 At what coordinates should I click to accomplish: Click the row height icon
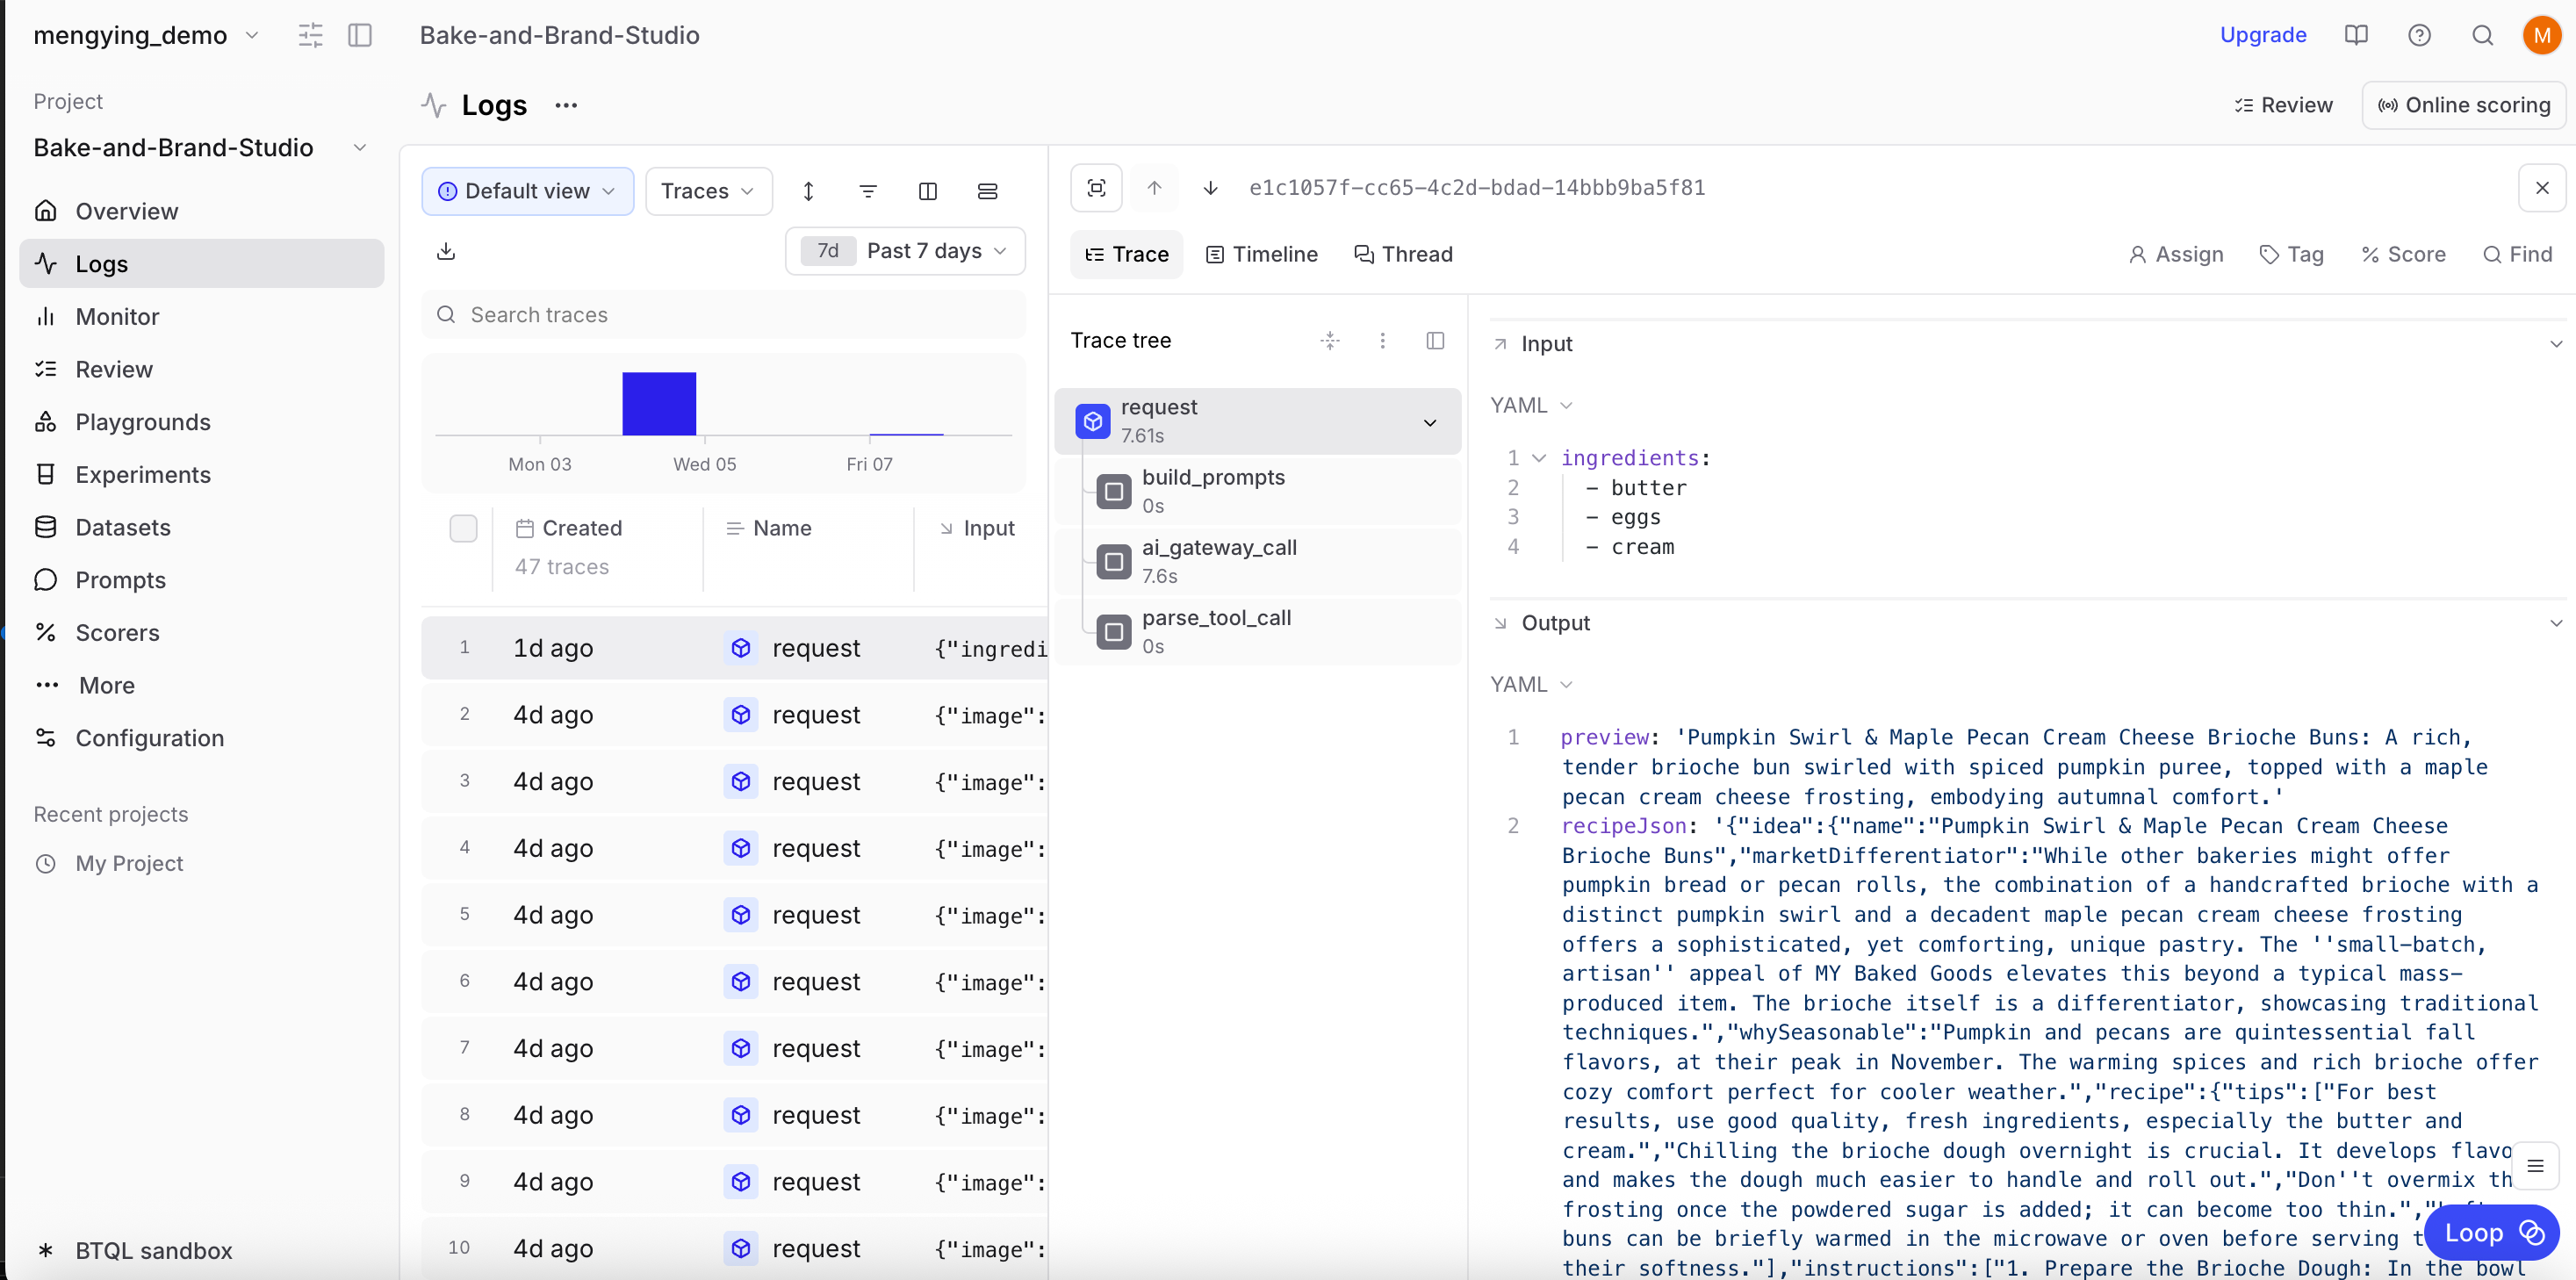click(986, 191)
